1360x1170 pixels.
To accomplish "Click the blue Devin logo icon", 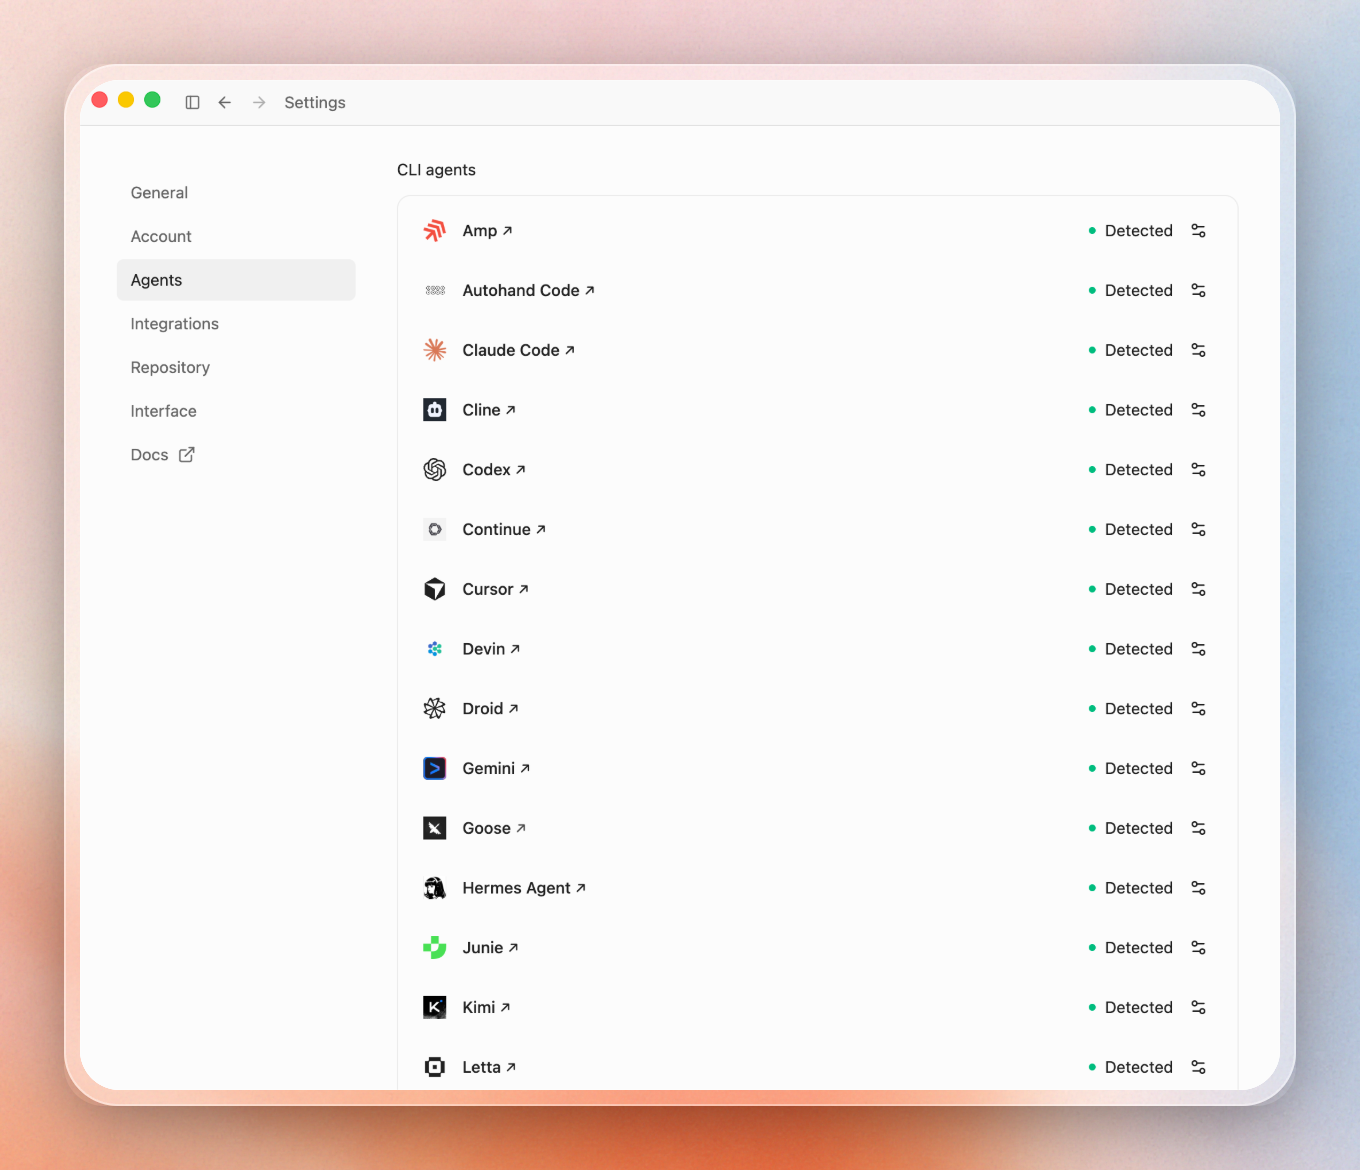I will [435, 649].
